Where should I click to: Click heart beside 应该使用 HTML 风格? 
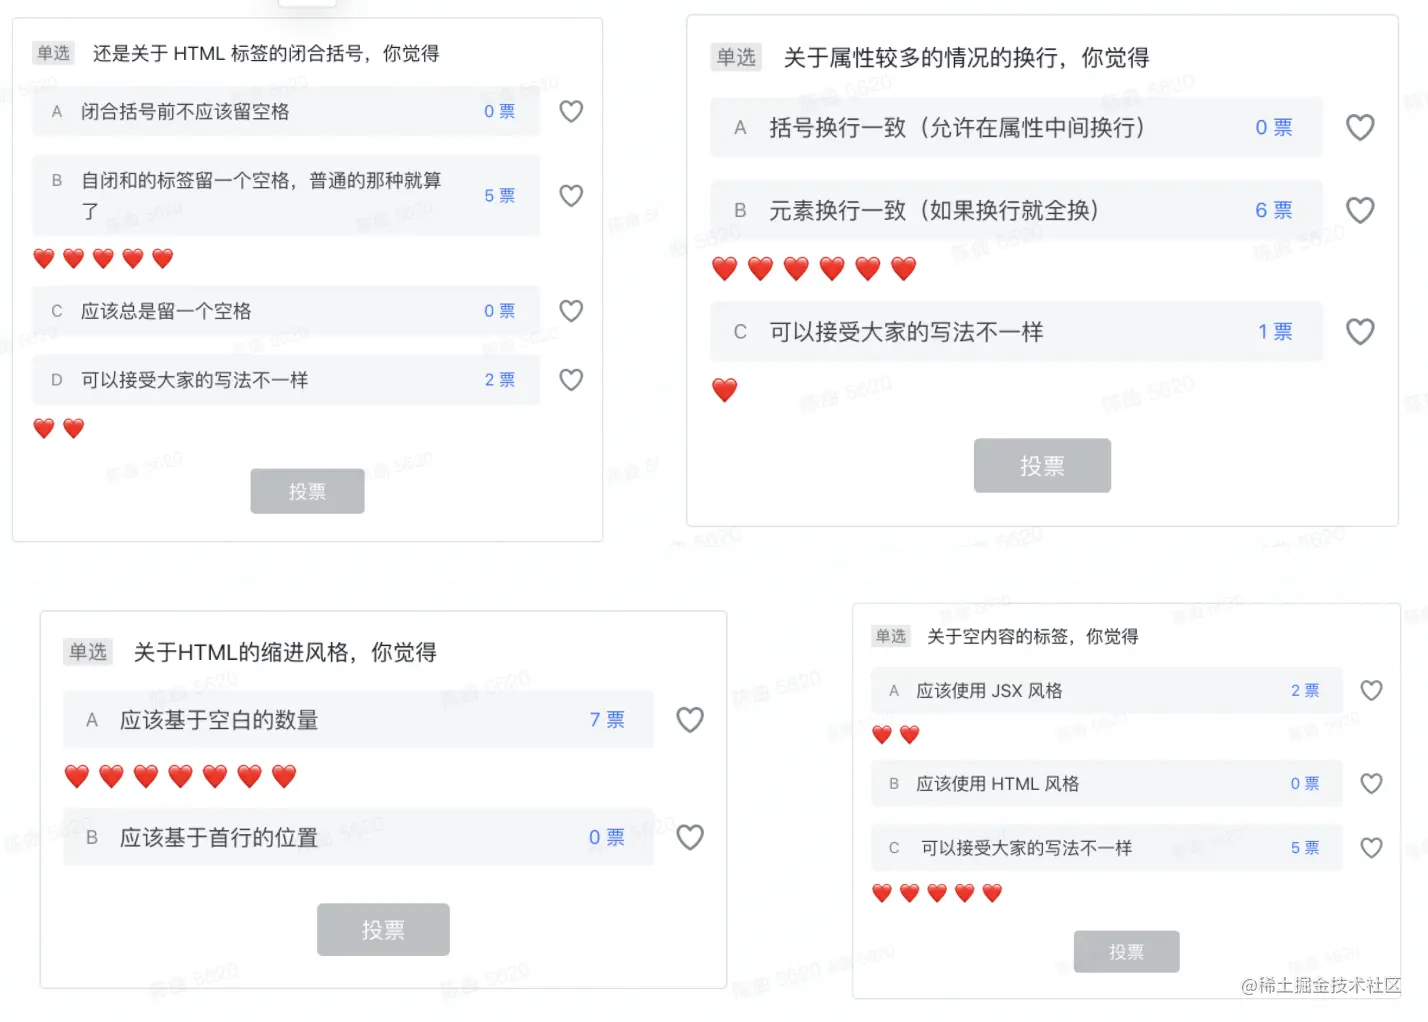(x=1371, y=784)
